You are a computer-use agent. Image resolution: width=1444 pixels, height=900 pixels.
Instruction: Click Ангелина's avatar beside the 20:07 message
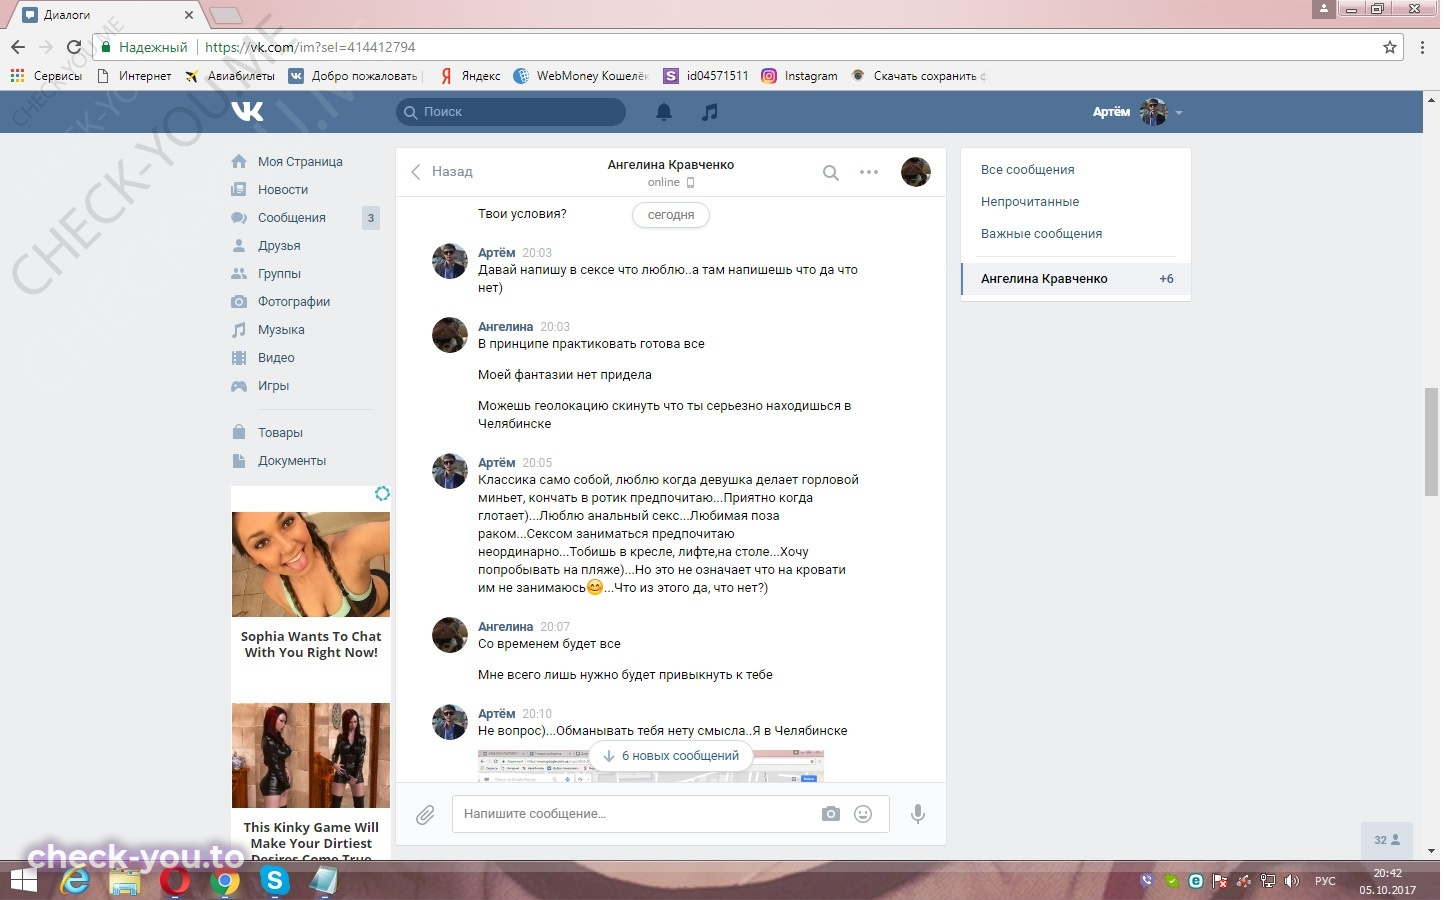[450, 635]
